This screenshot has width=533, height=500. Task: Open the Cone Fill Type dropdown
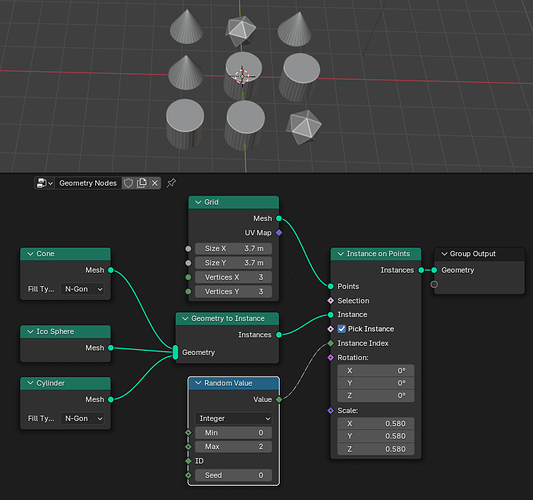pos(83,289)
